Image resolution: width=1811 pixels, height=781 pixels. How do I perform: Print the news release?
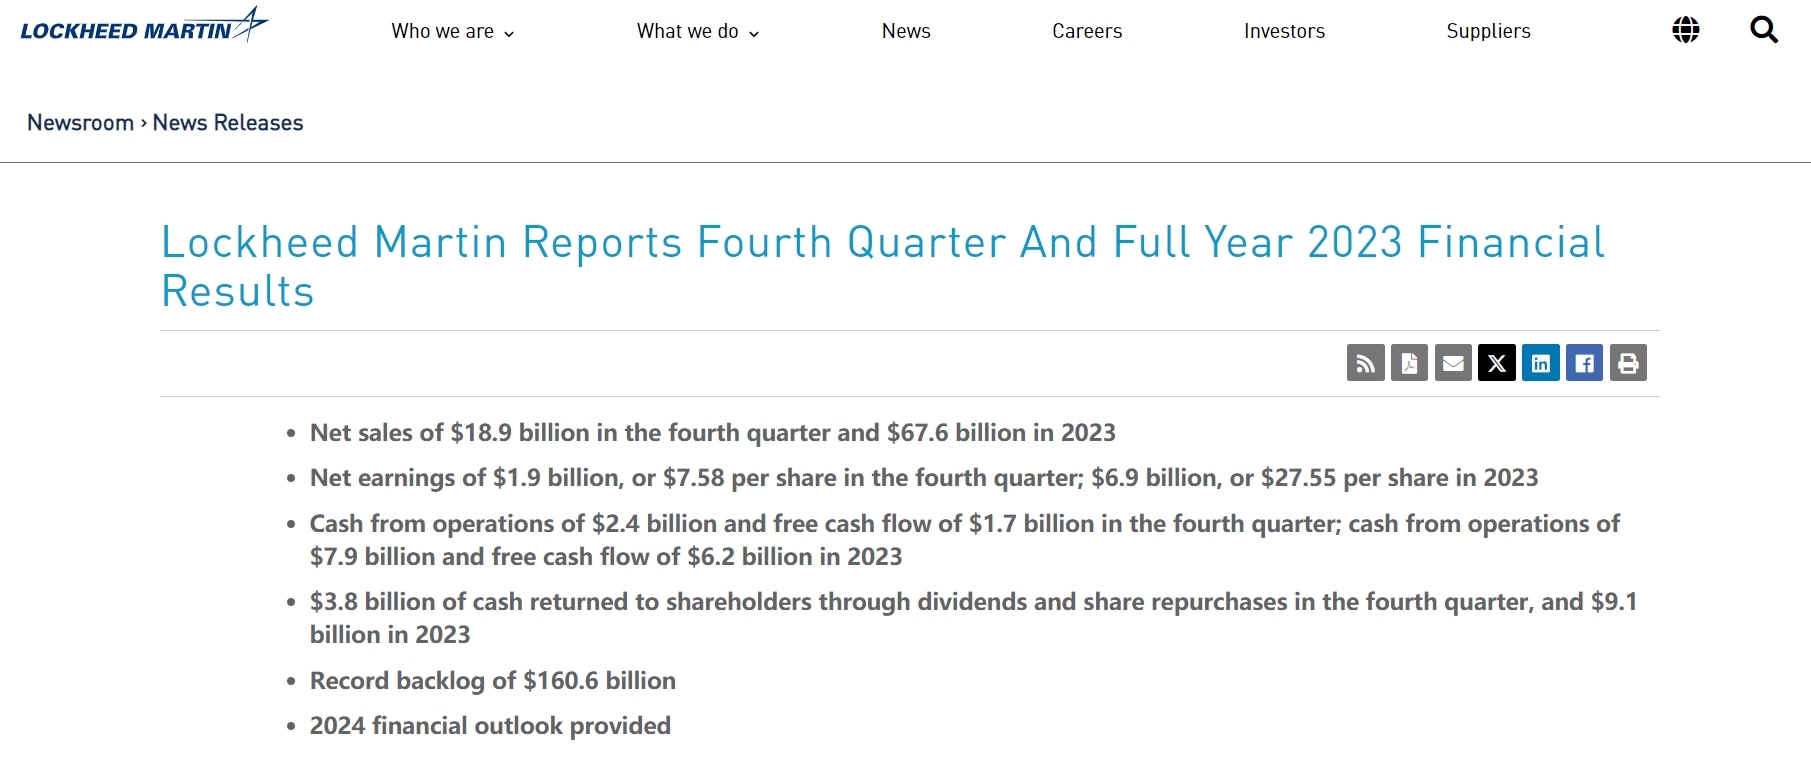(1628, 363)
